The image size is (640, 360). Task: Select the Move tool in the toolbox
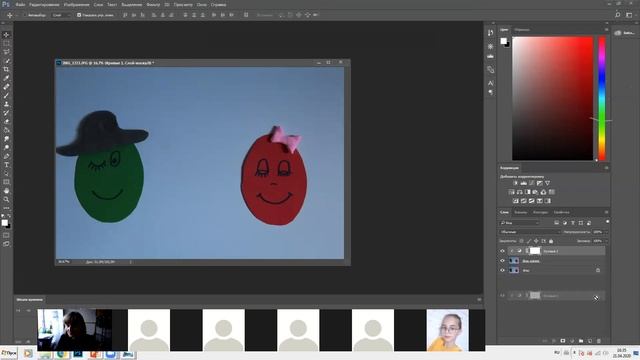point(6,35)
